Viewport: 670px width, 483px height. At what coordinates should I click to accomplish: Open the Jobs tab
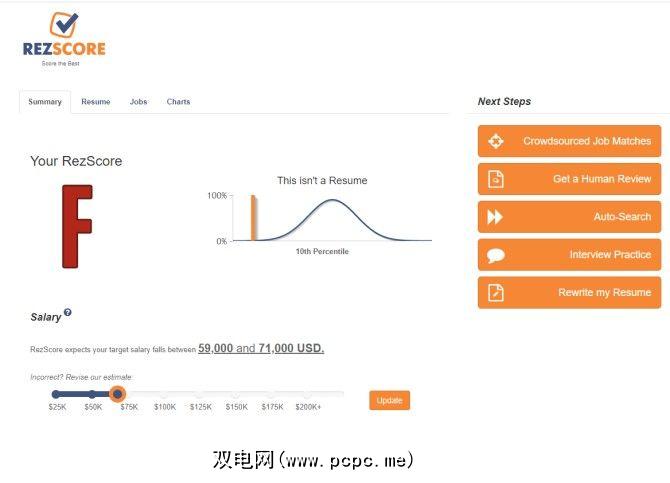[138, 102]
